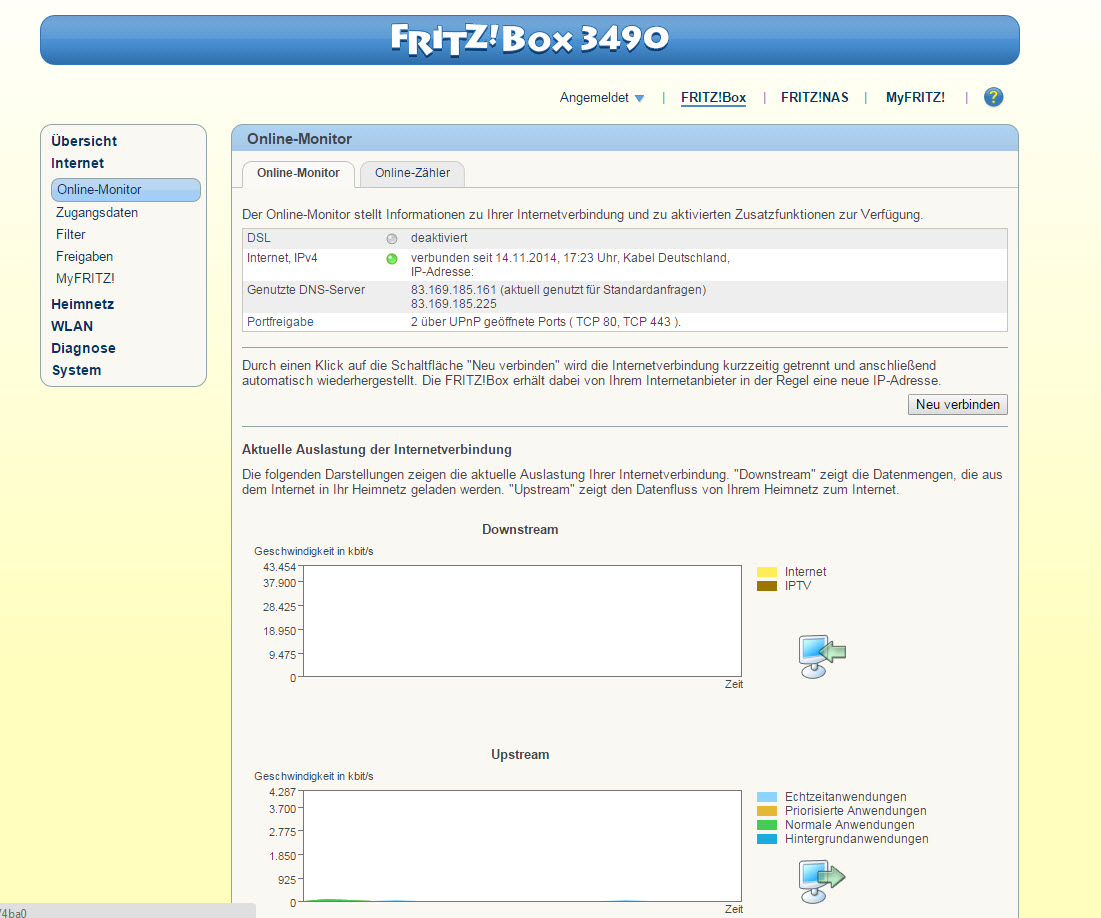Open the help question mark icon
Viewport: 1101px width, 918px height.
point(993,97)
